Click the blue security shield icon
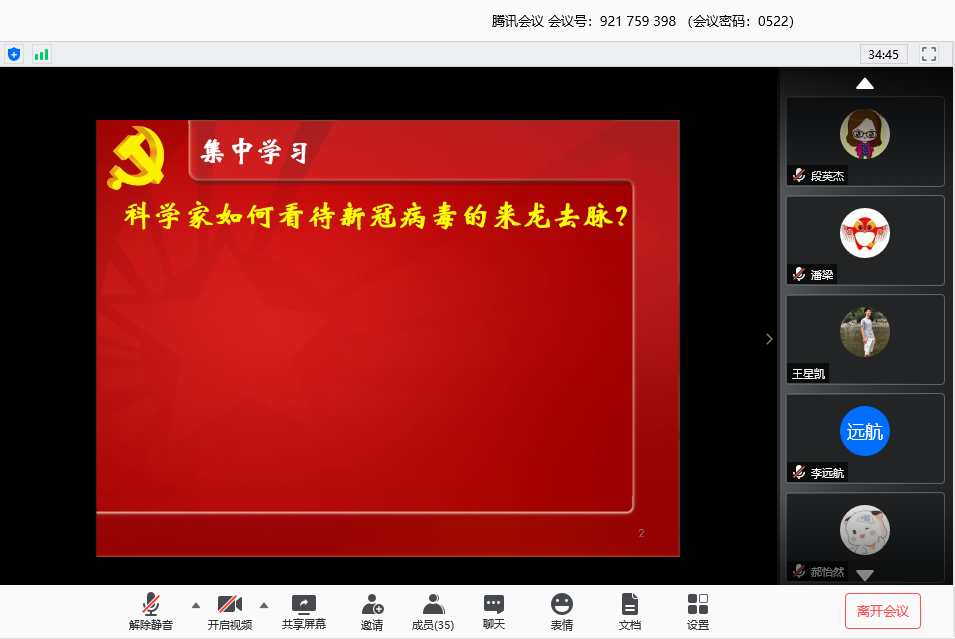 point(14,54)
